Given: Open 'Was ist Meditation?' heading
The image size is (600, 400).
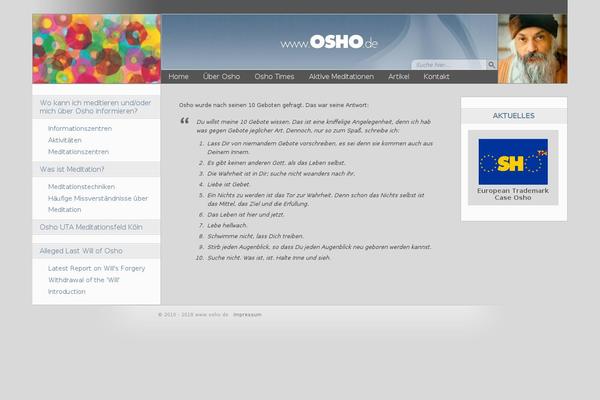Looking at the screenshot, I should point(72,169).
